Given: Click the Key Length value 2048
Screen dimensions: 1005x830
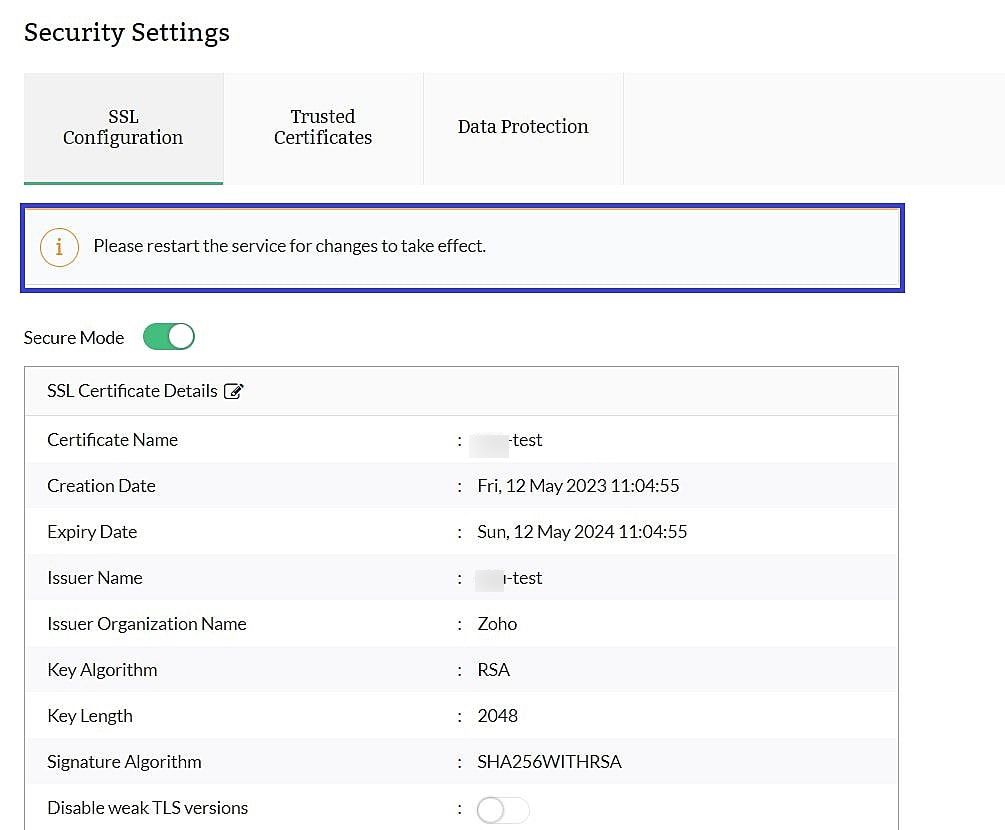Looking at the screenshot, I should pyautogui.click(x=497, y=716).
